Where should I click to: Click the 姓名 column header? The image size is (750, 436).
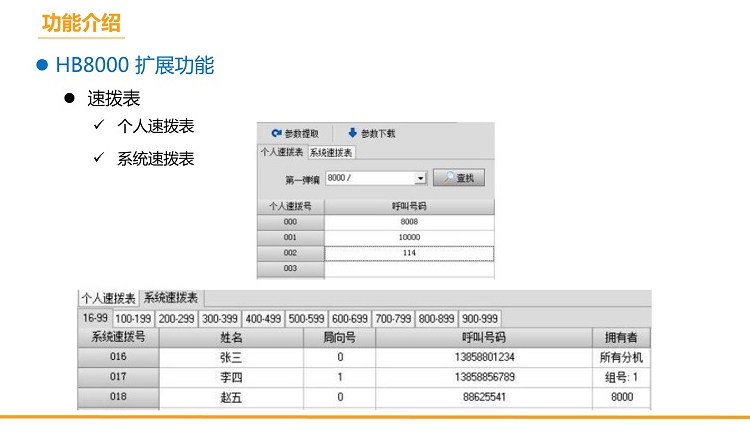click(x=231, y=337)
